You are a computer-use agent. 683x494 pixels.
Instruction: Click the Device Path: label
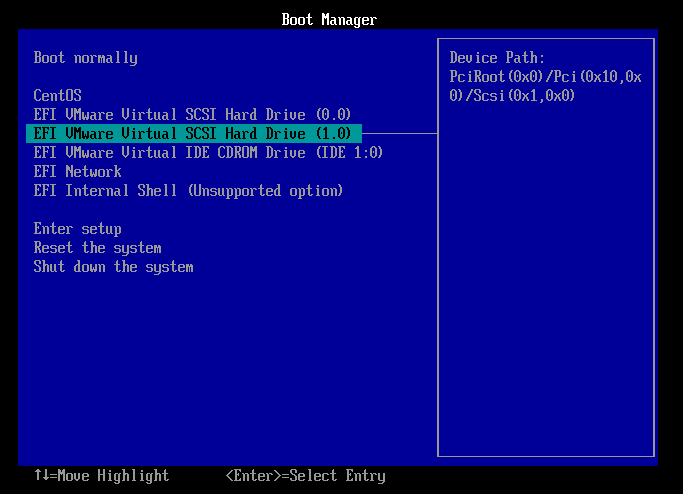pyautogui.click(x=497, y=58)
